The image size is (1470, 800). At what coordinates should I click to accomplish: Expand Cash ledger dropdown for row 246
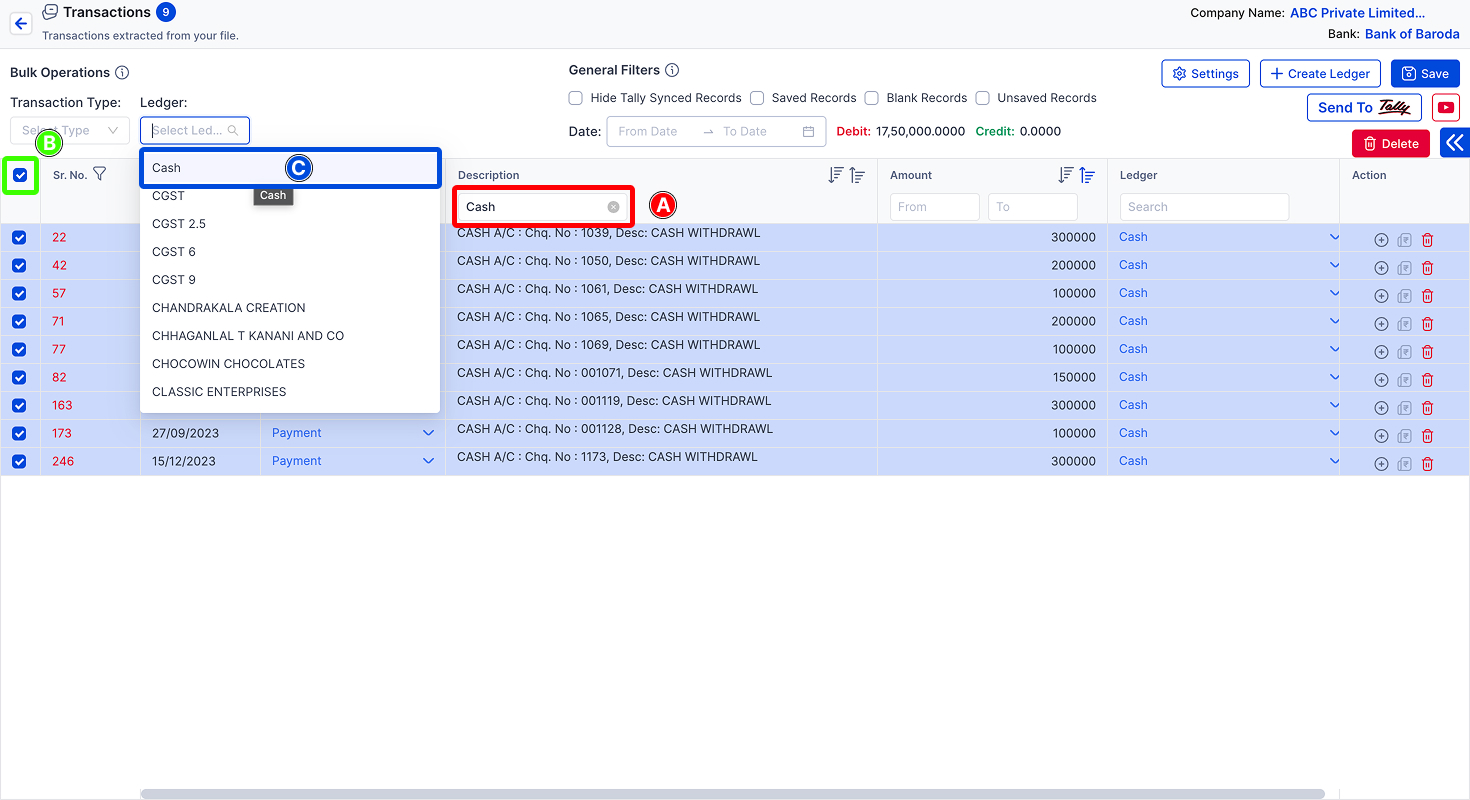(x=1333, y=461)
